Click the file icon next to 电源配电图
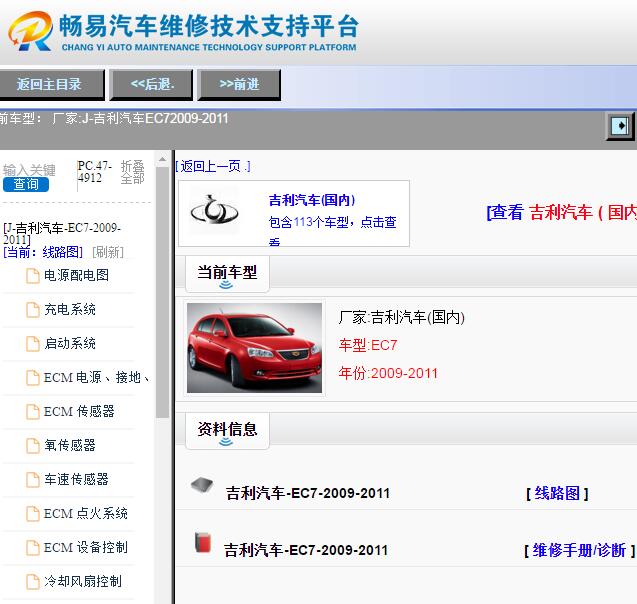The width and height of the screenshot is (637, 604). [x=33, y=276]
